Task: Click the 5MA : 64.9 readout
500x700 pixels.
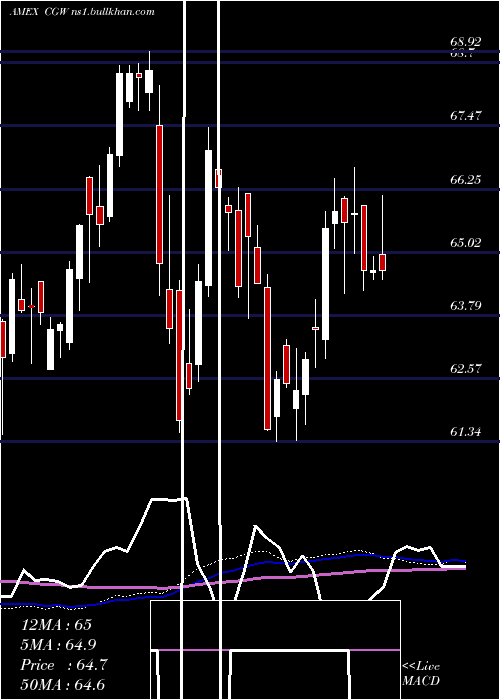Action: (58, 645)
